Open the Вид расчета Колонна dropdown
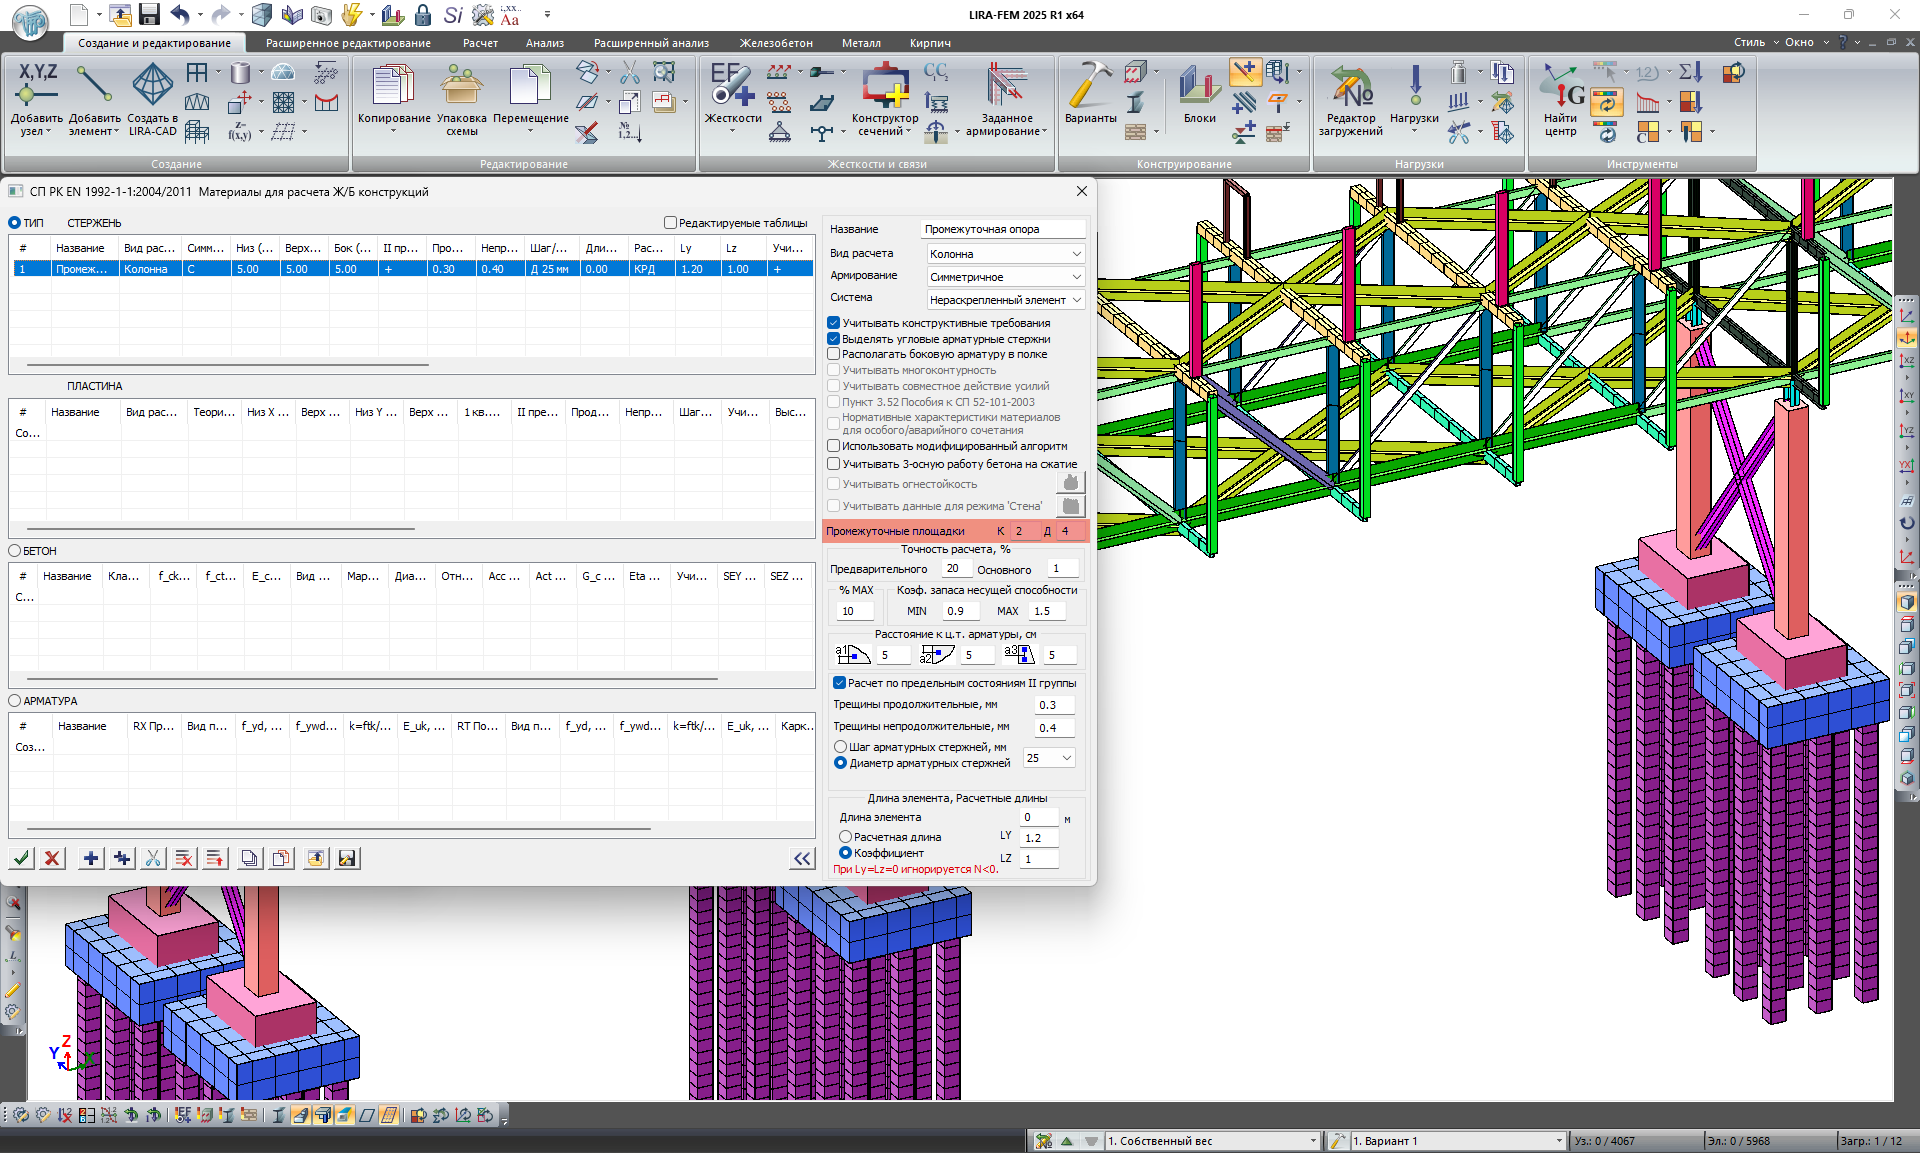 tap(1005, 254)
